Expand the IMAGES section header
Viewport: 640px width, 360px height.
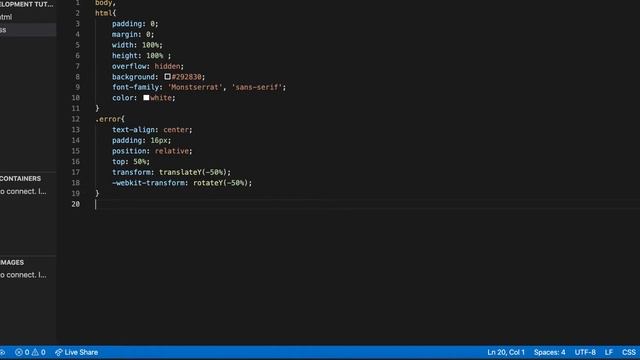12,262
